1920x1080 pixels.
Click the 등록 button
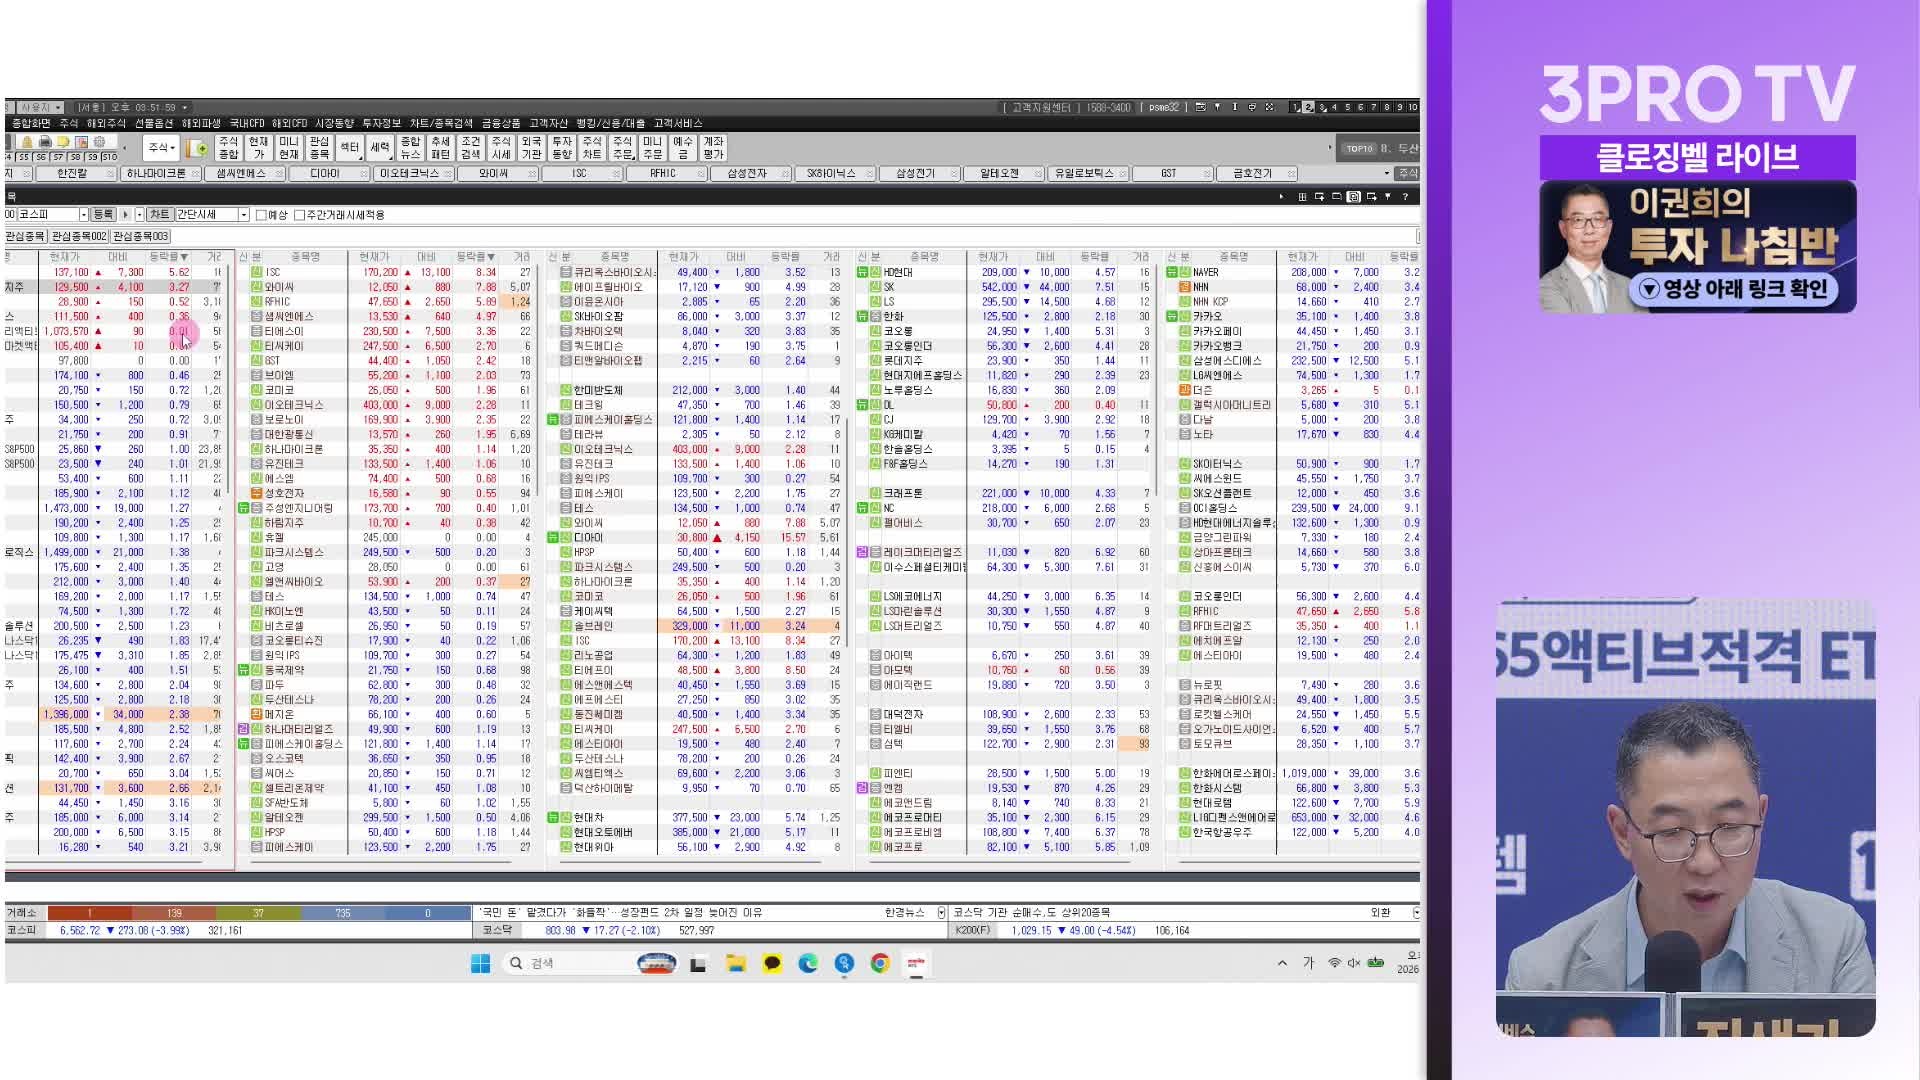click(103, 215)
